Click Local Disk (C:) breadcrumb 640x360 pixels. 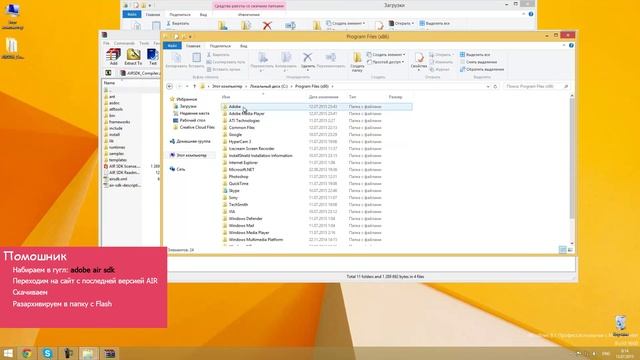click(269, 87)
